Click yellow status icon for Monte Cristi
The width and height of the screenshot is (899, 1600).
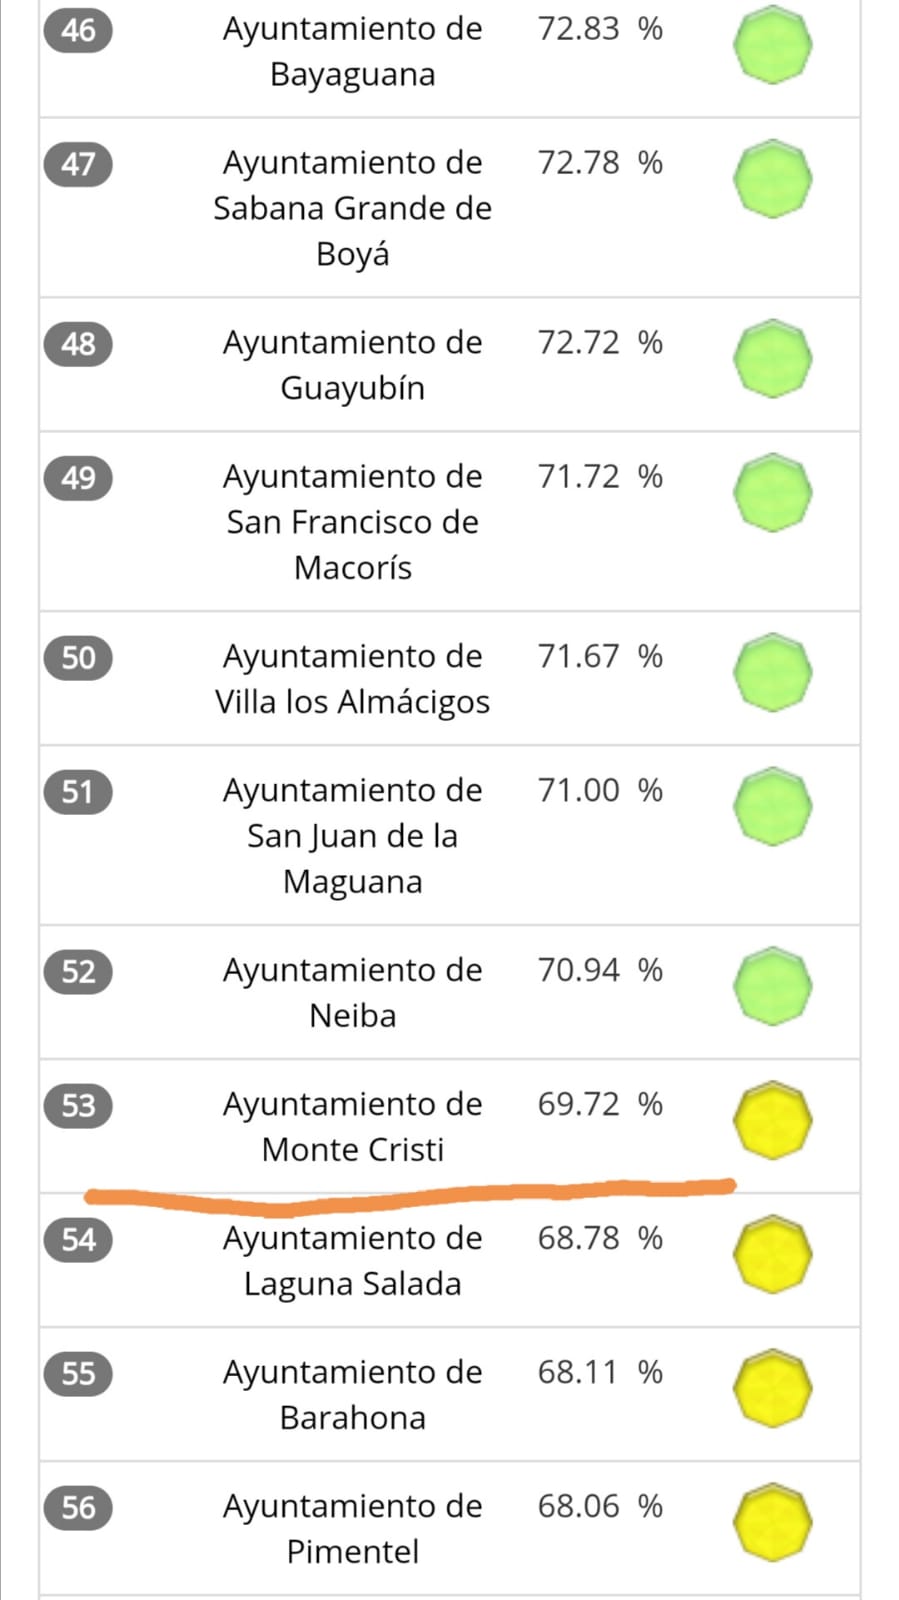coord(772,1120)
